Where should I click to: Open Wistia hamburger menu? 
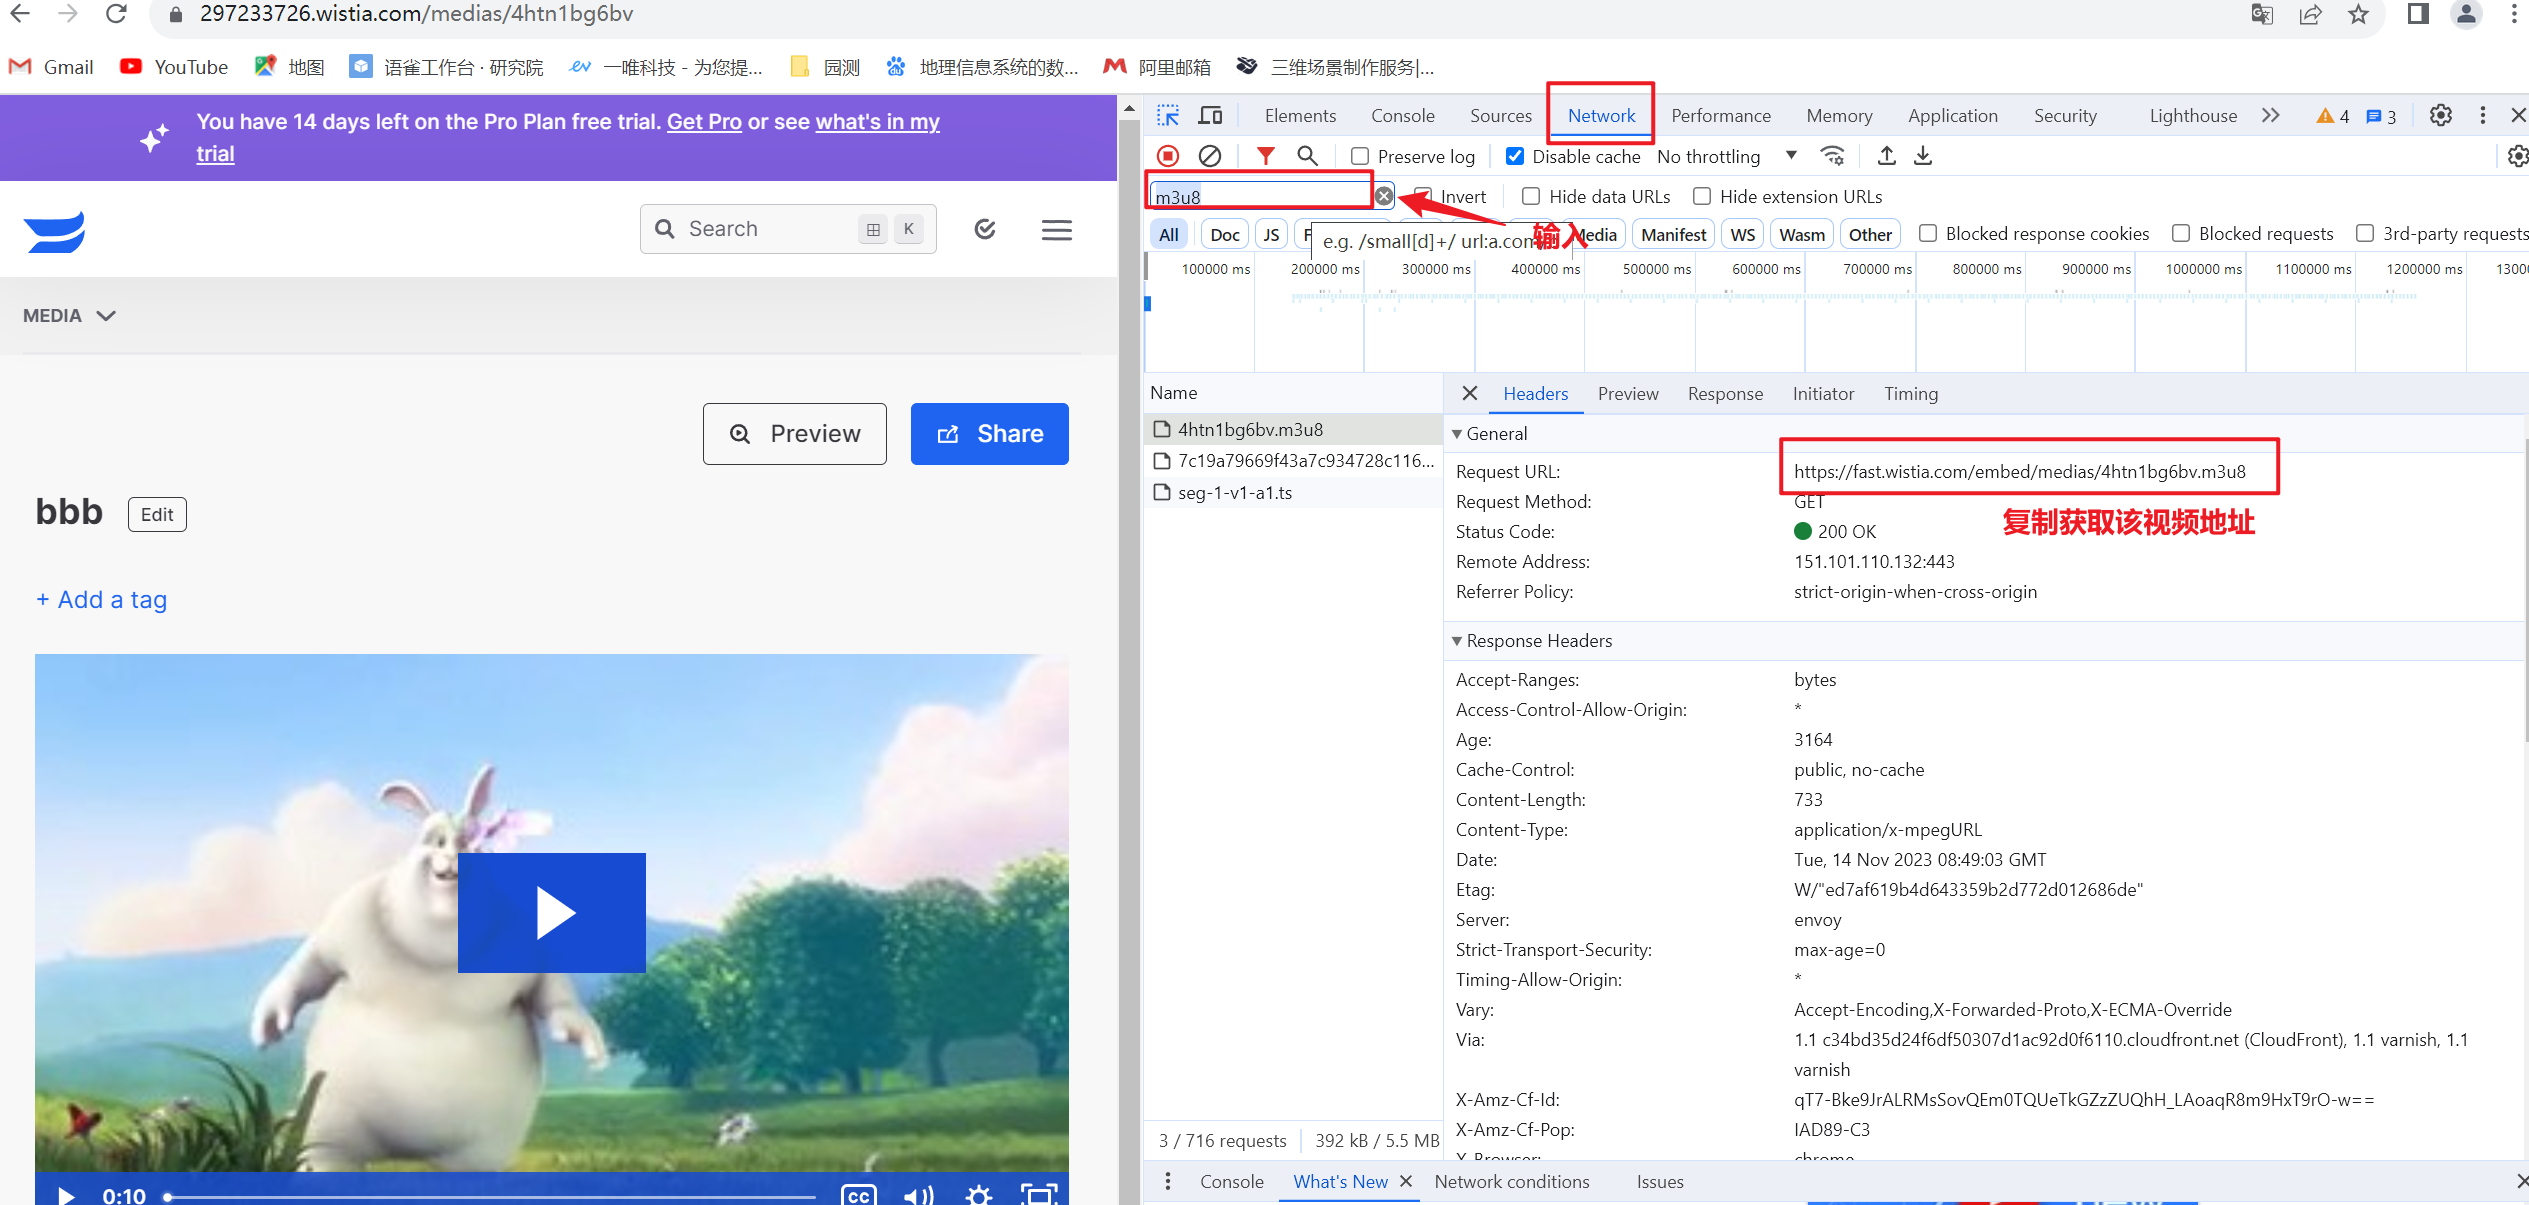[1057, 230]
